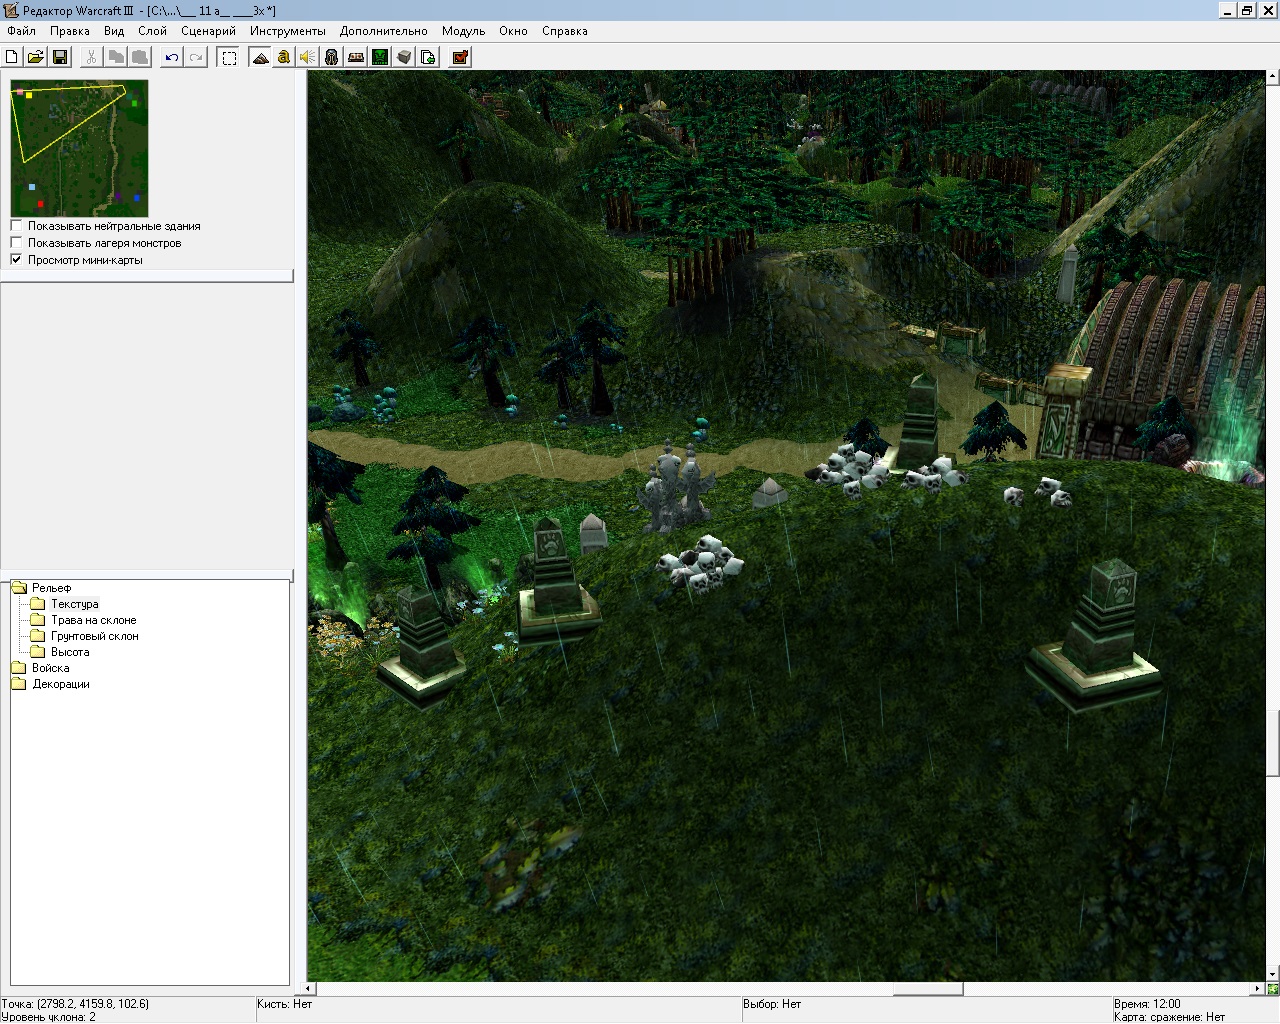Expand the Рельеф folder in tree
This screenshot has height=1024, width=1280.
[x=19, y=588]
